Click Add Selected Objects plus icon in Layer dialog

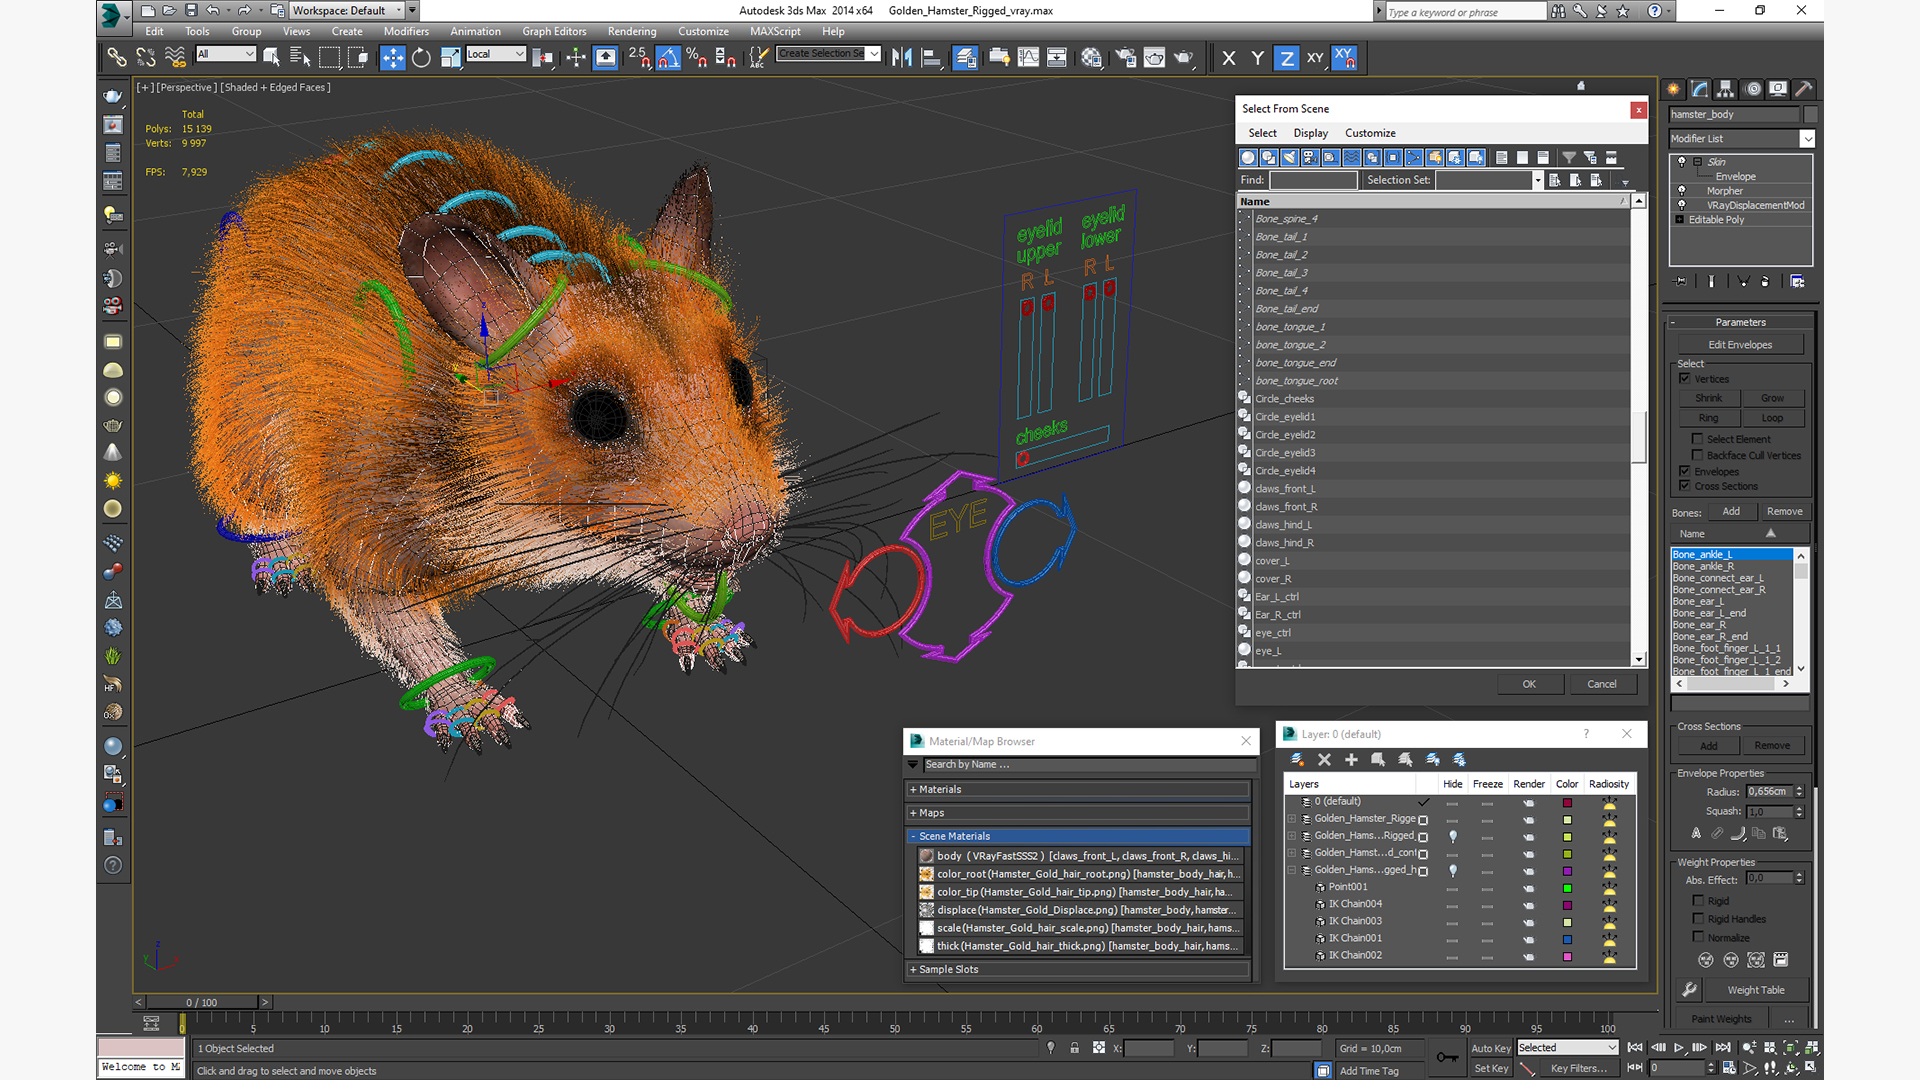tap(1351, 760)
